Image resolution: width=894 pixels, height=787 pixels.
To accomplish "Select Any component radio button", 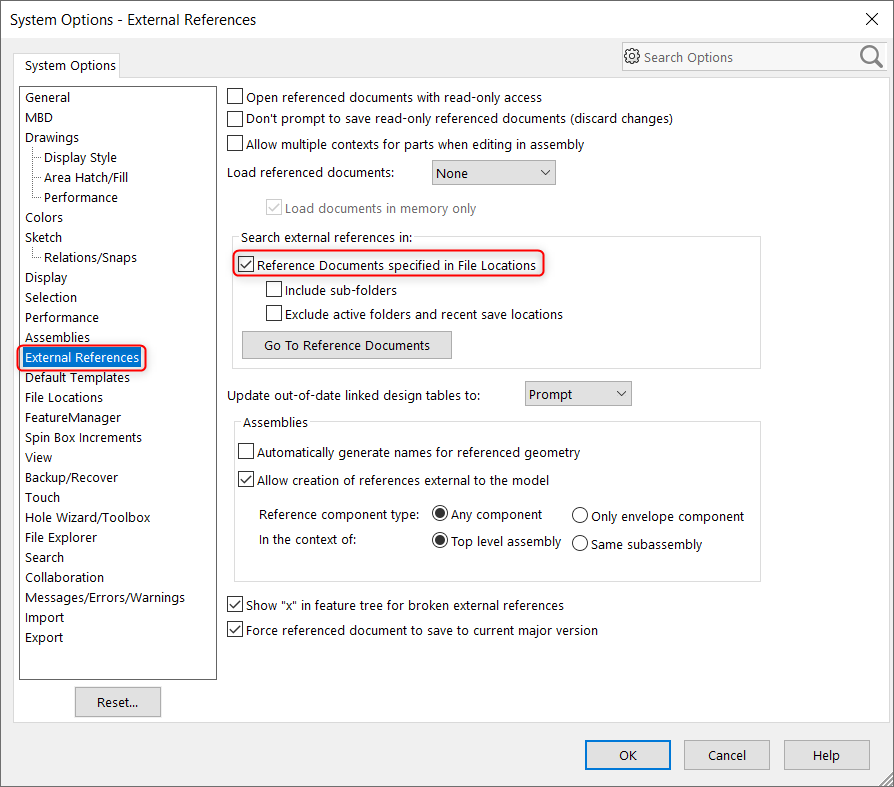I will pyautogui.click(x=440, y=514).
